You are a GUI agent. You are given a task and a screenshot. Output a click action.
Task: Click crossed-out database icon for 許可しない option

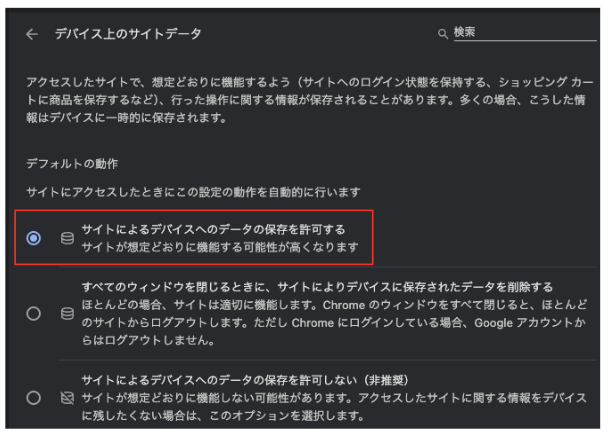tap(67, 398)
